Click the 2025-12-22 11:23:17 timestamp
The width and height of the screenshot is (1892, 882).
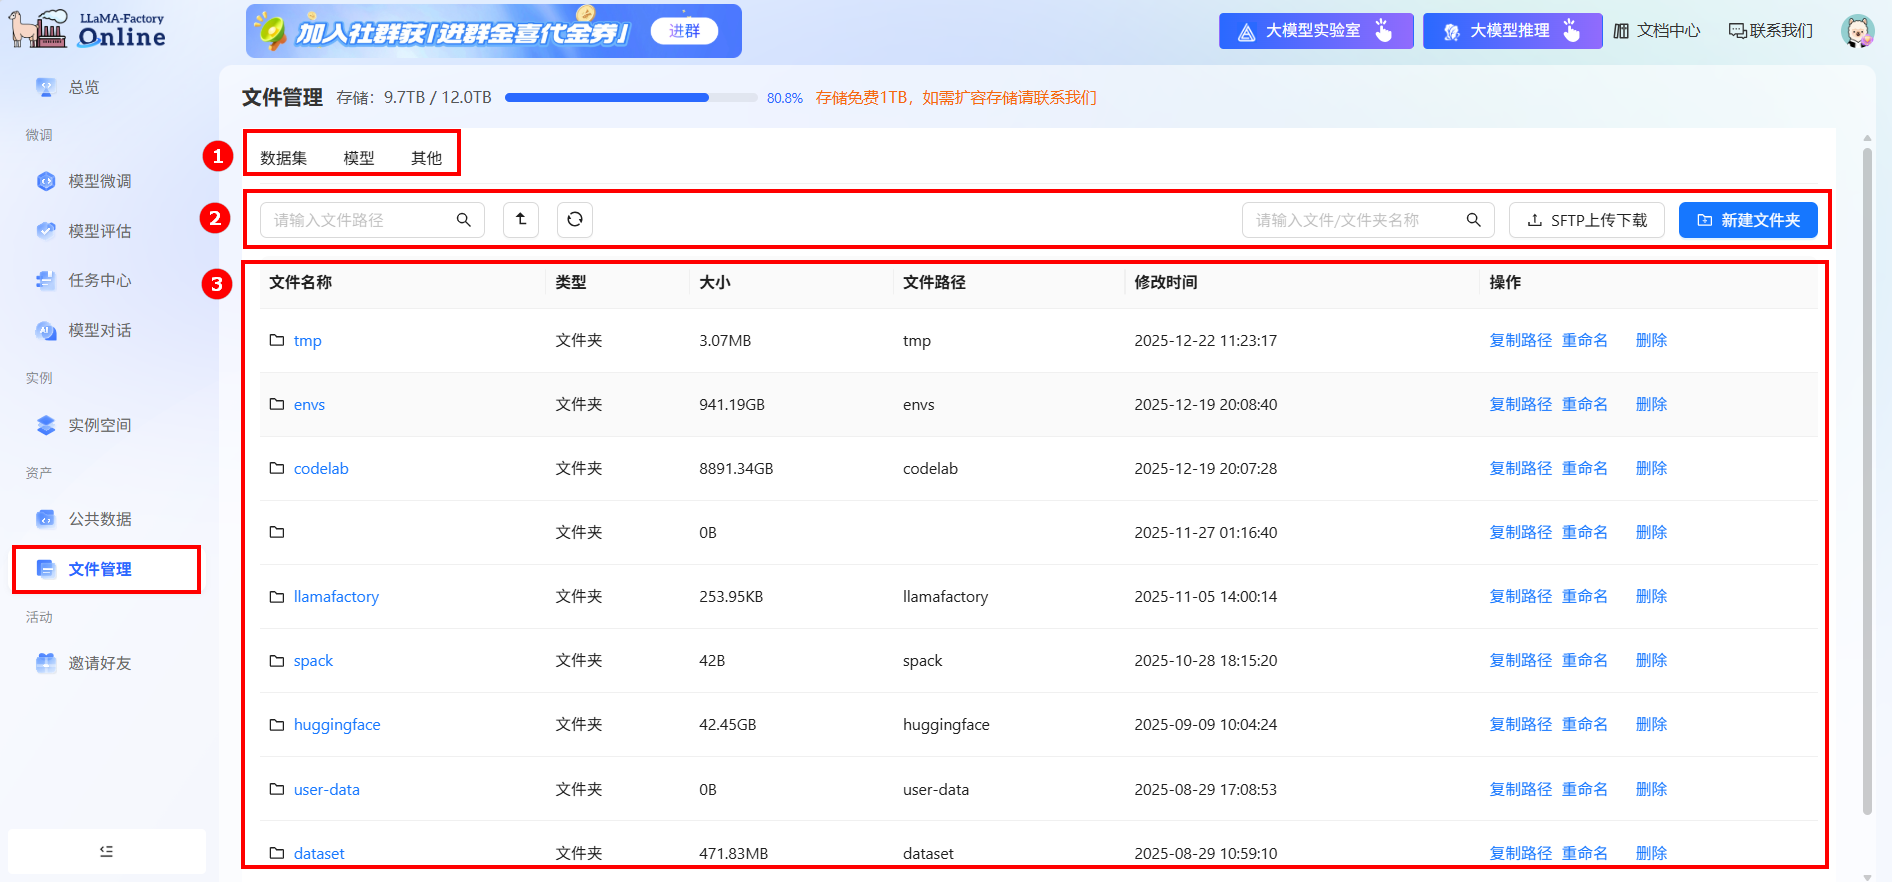click(1205, 341)
